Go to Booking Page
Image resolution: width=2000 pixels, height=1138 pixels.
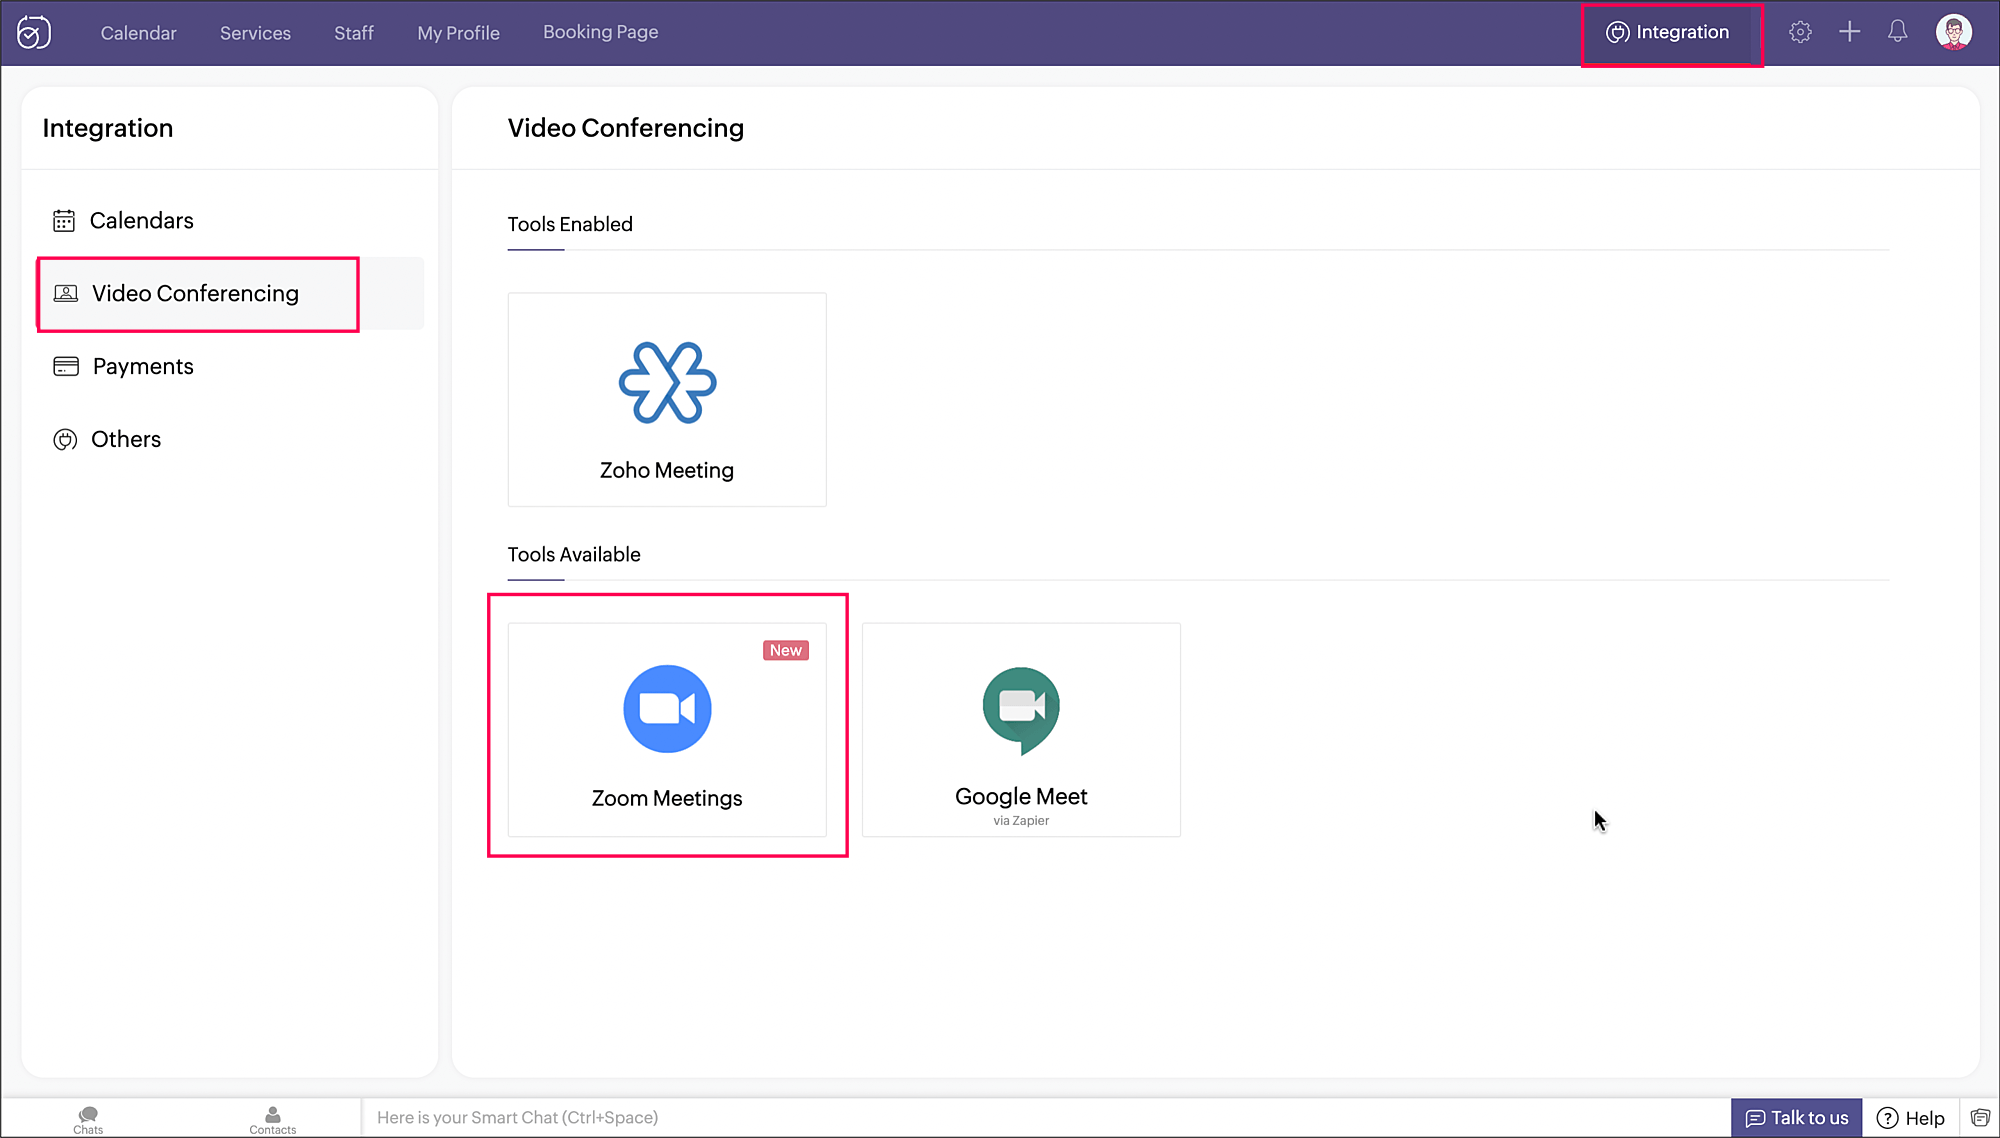tap(600, 32)
